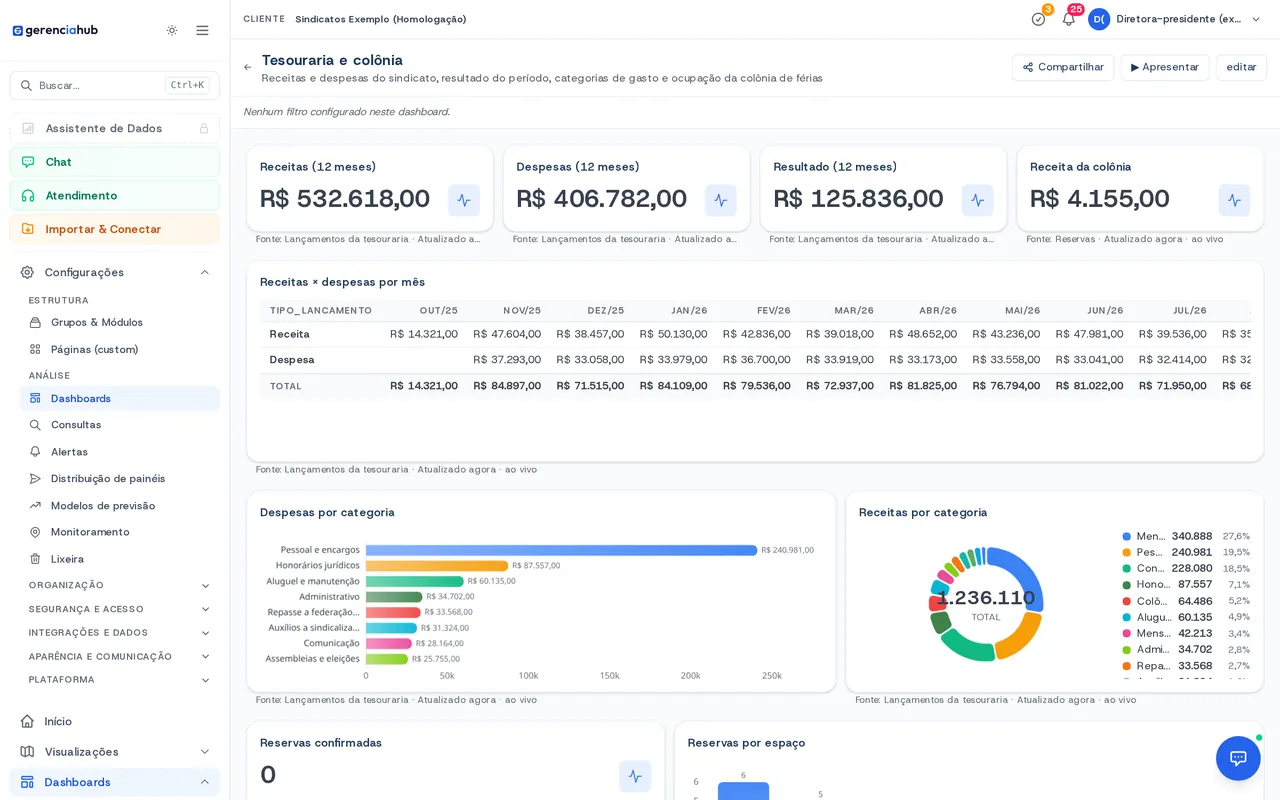Screen dimensions: 1280x800
Task: Open the Lixeira trash item
Action: pos(120,559)
